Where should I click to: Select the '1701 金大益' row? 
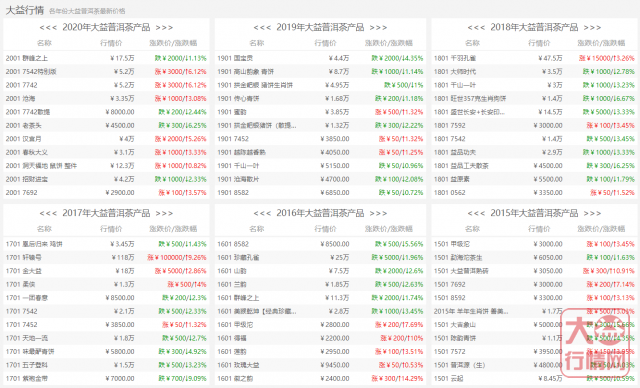click(x=106, y=271)
